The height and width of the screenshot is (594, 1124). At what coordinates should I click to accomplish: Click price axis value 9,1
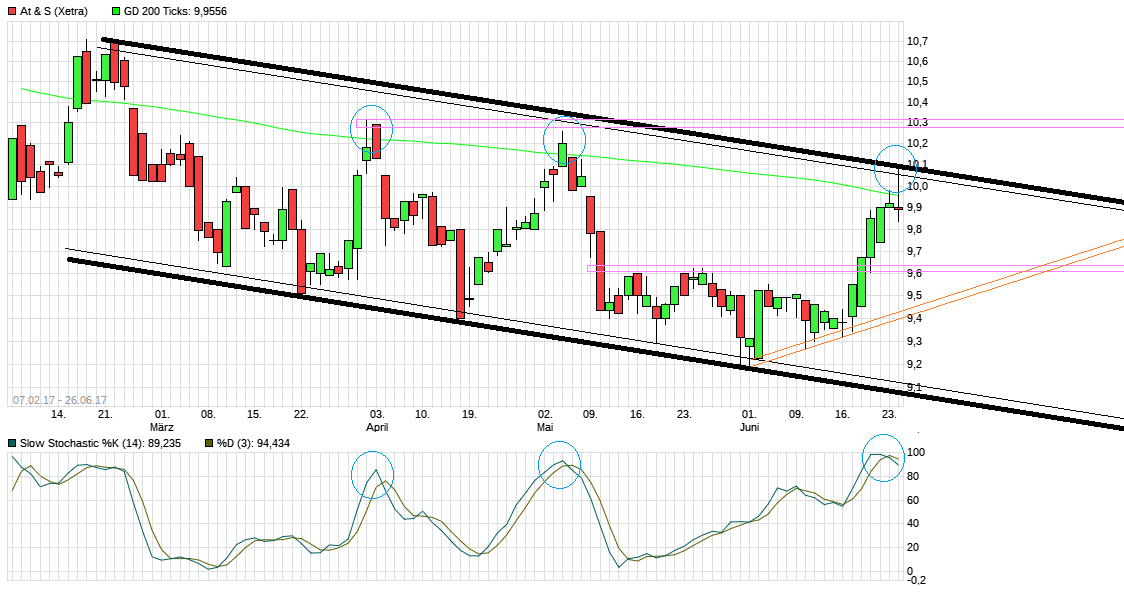(x=915, y=388)
